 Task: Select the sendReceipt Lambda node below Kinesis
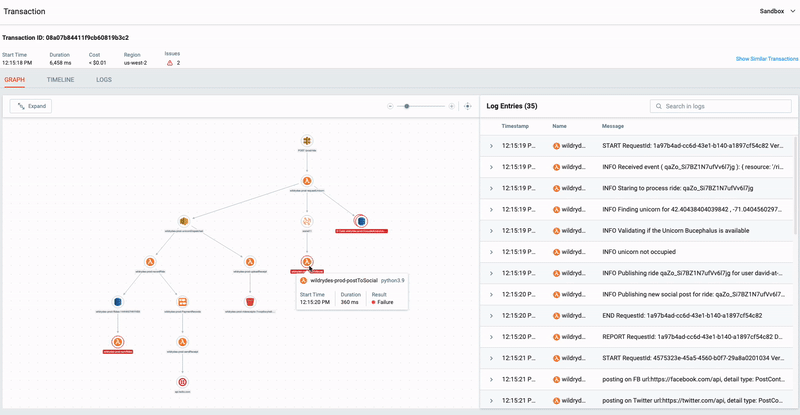[182, 342]
